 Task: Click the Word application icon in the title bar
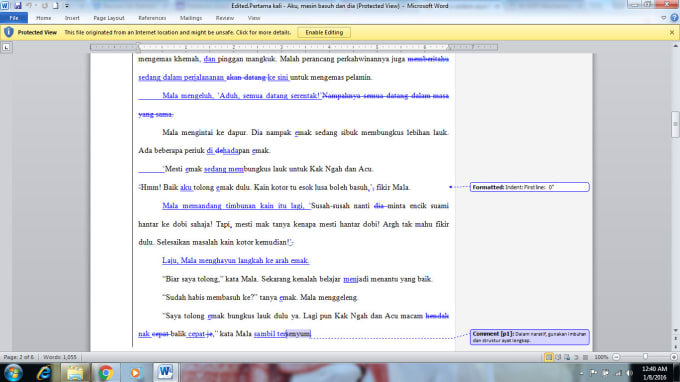pos(5,6)
